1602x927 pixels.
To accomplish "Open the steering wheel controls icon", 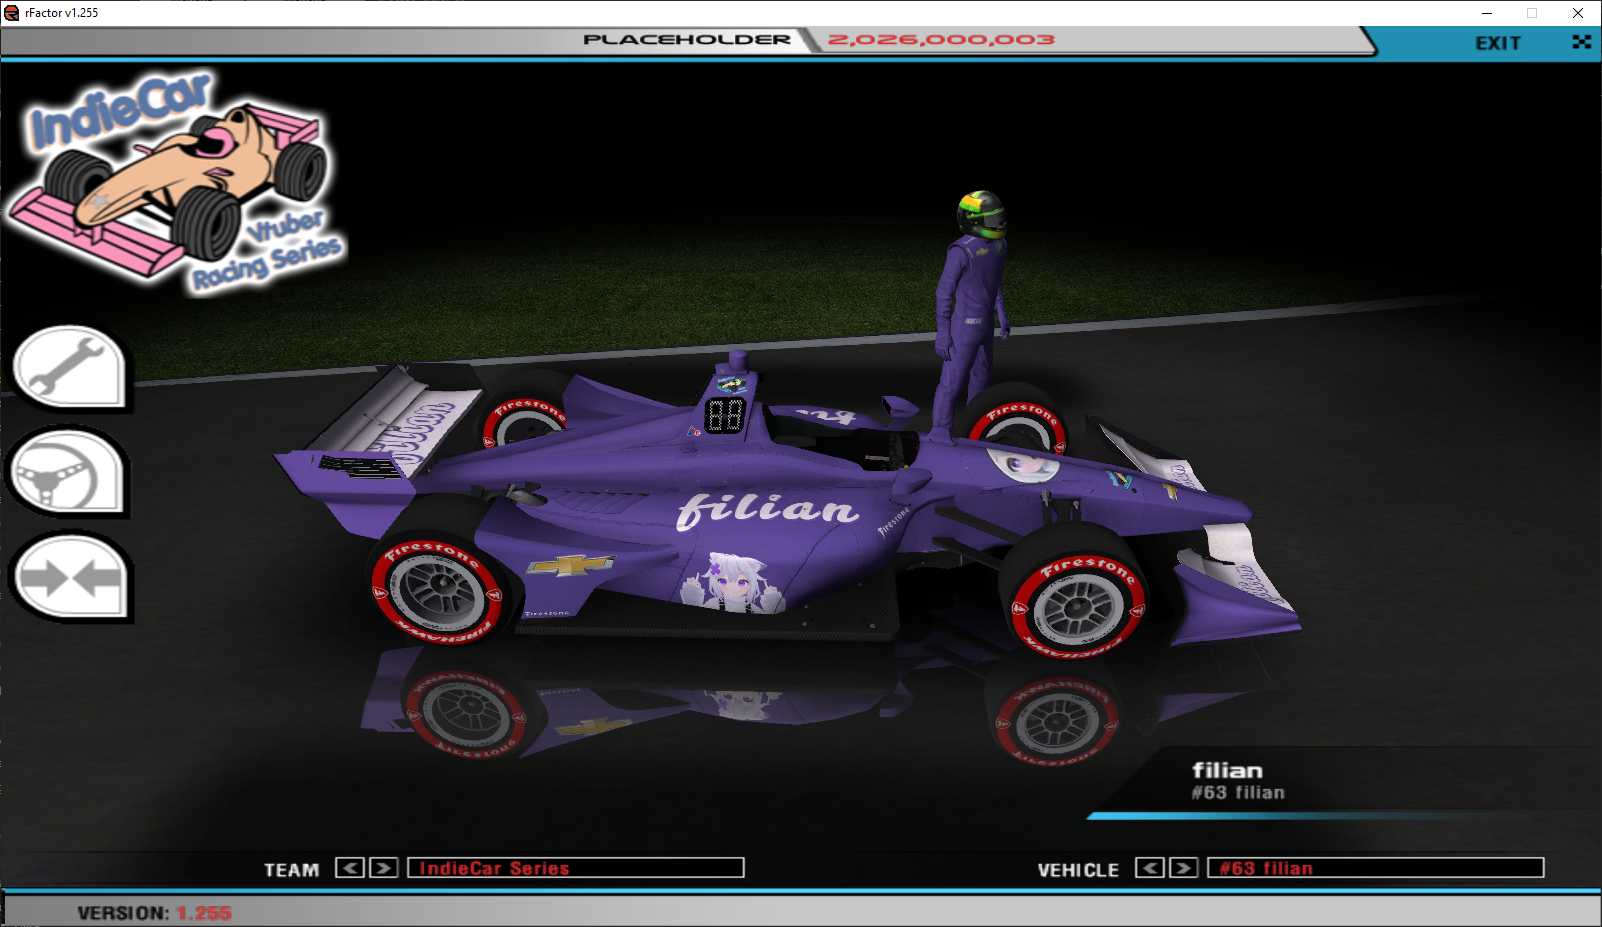I will point(68,471).
